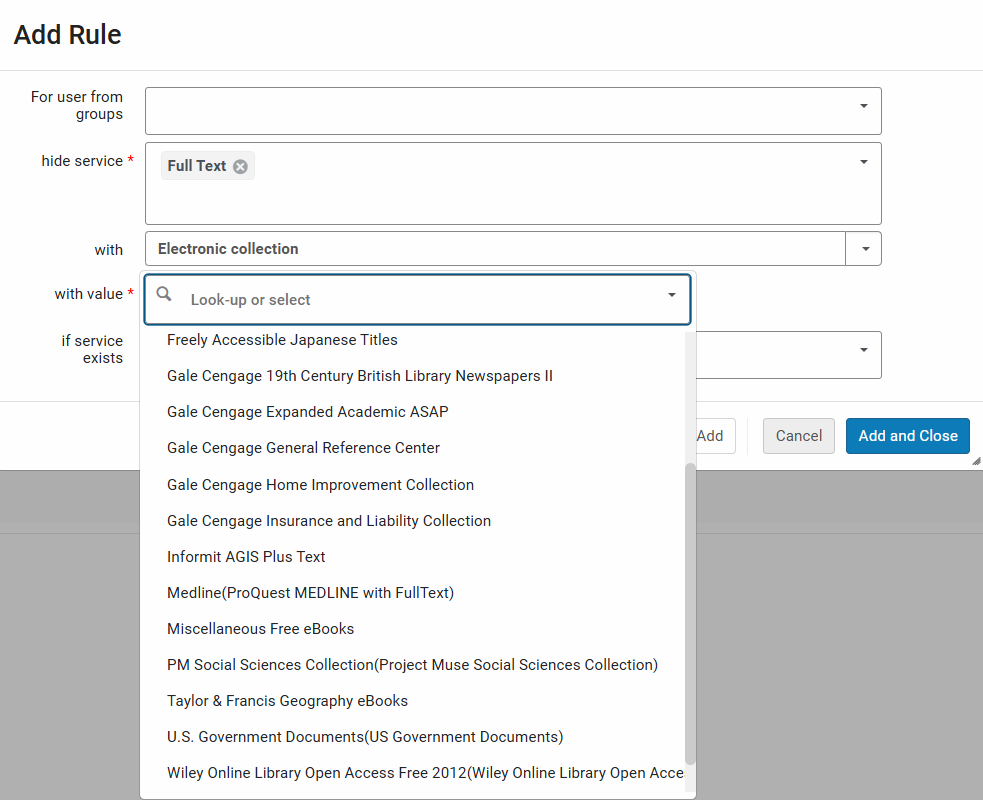
Task: Focus the Look-up or select input
Action: point(420,300)
